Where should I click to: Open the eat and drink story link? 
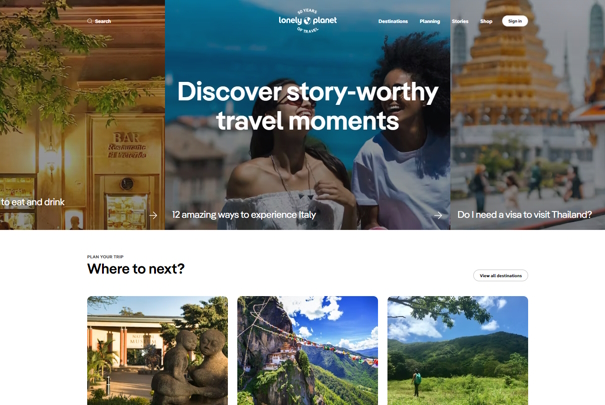pyautogui.click(x=32, y=202)
